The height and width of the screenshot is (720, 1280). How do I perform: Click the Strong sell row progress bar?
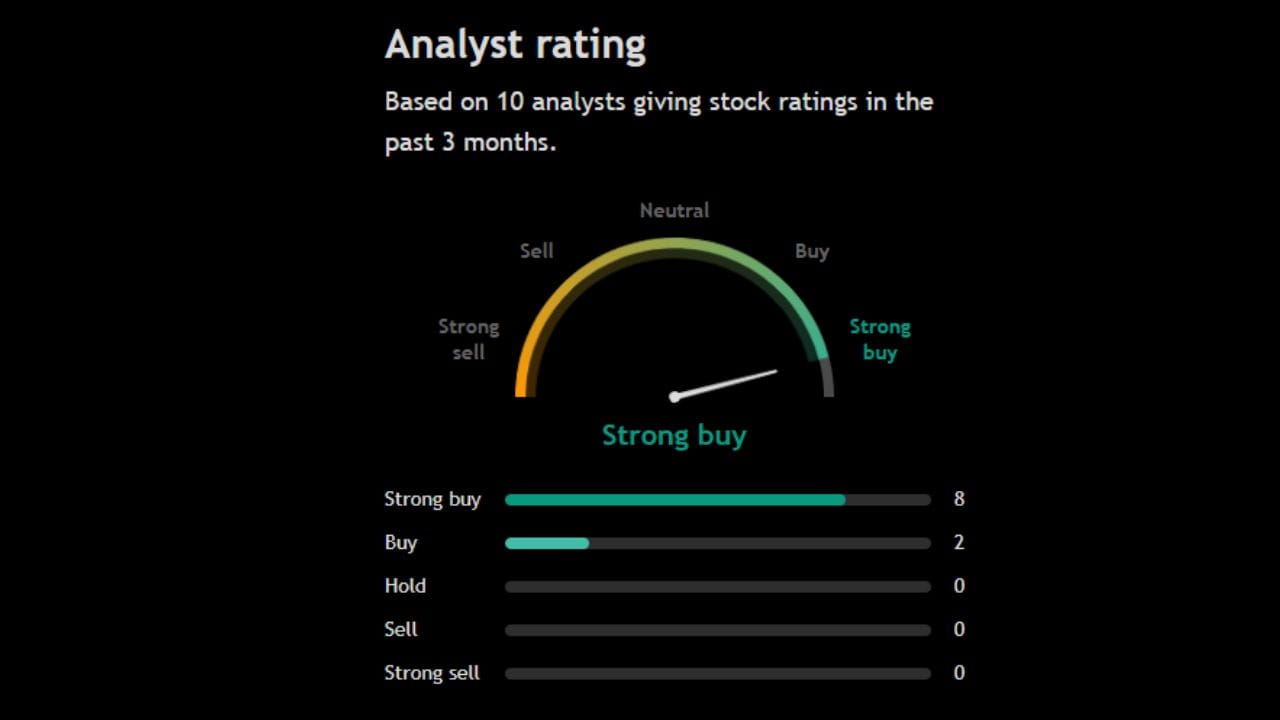pyautogui.click(x=717, y=674)
